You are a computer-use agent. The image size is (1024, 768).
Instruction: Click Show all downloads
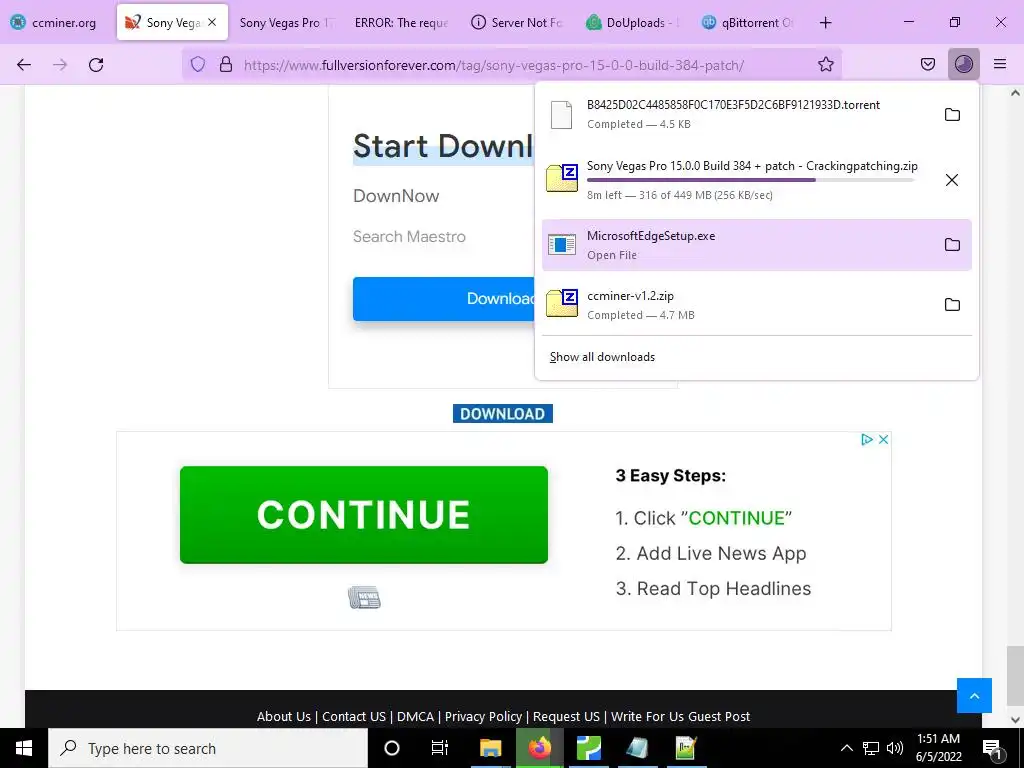click(602, 357)
